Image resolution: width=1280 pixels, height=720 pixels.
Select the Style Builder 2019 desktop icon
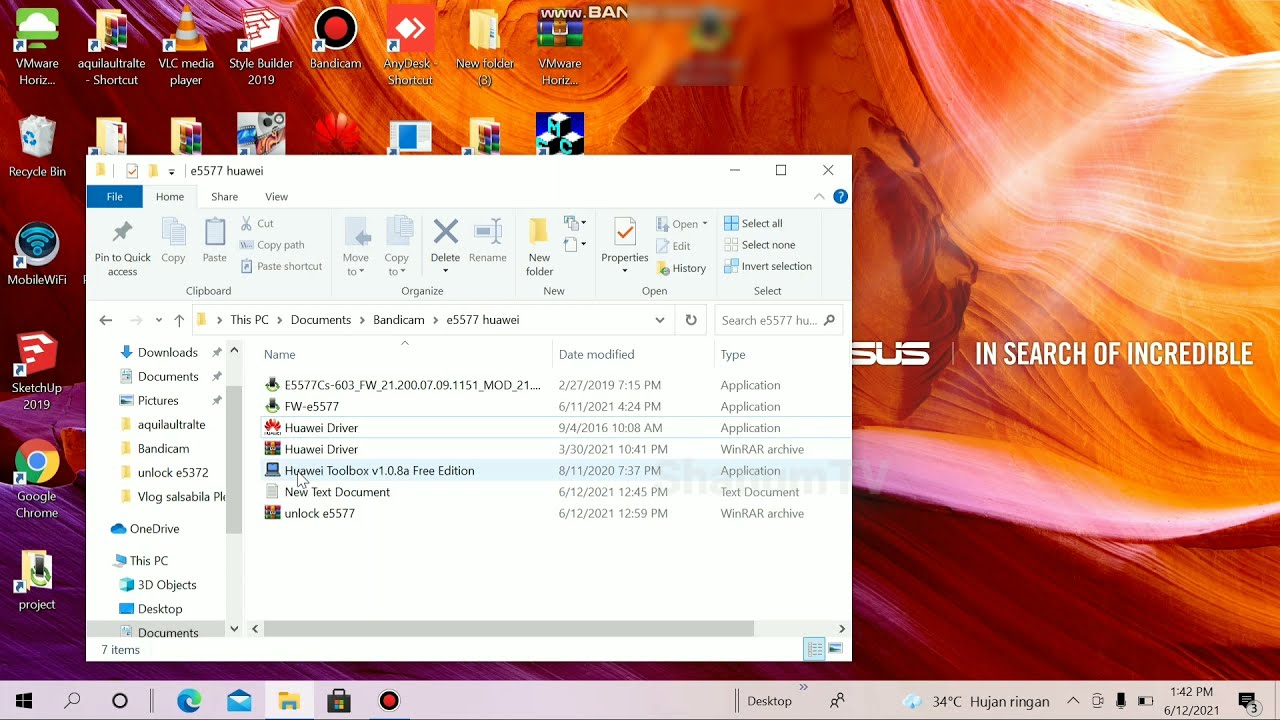(x=261, y=47)
